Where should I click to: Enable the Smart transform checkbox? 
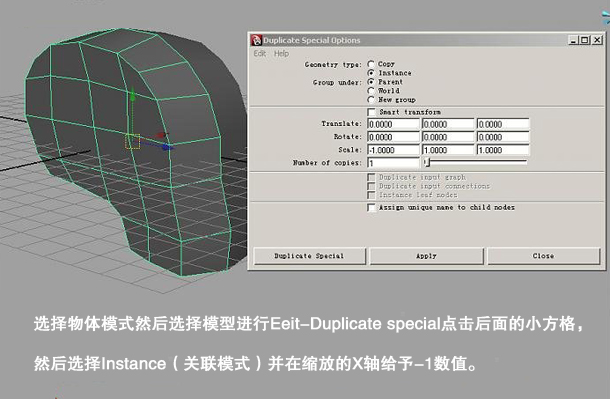coord(372,112)
